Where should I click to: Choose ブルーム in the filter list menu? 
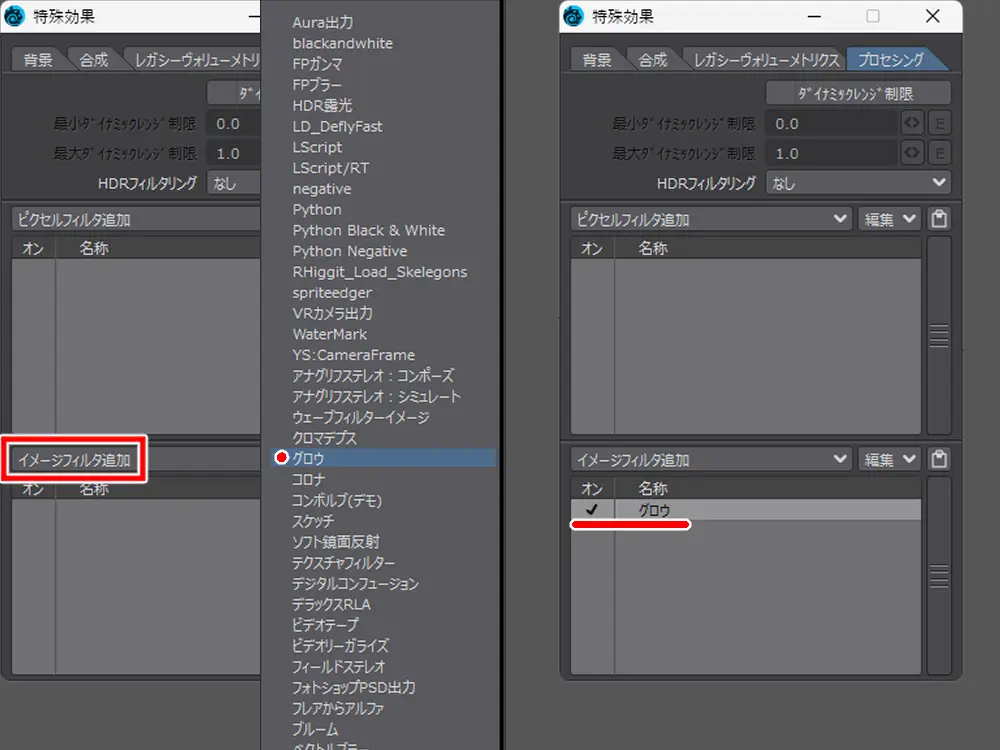pyautogui.click(x=315, y=730)
